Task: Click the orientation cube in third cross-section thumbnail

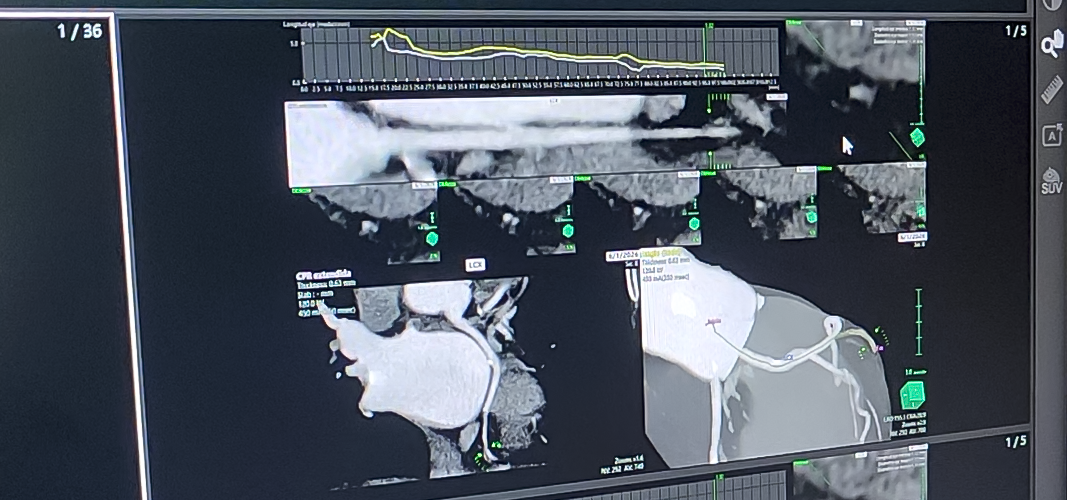Action: 694,224
